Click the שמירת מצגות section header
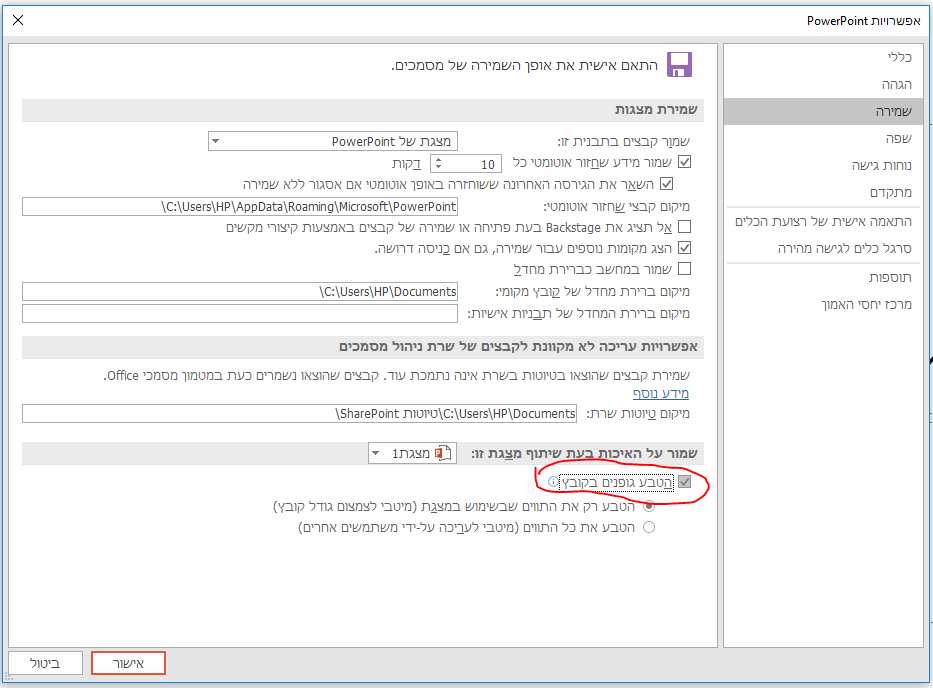The height and width of the screenshot is (688, 933). (x=363, y=110)
